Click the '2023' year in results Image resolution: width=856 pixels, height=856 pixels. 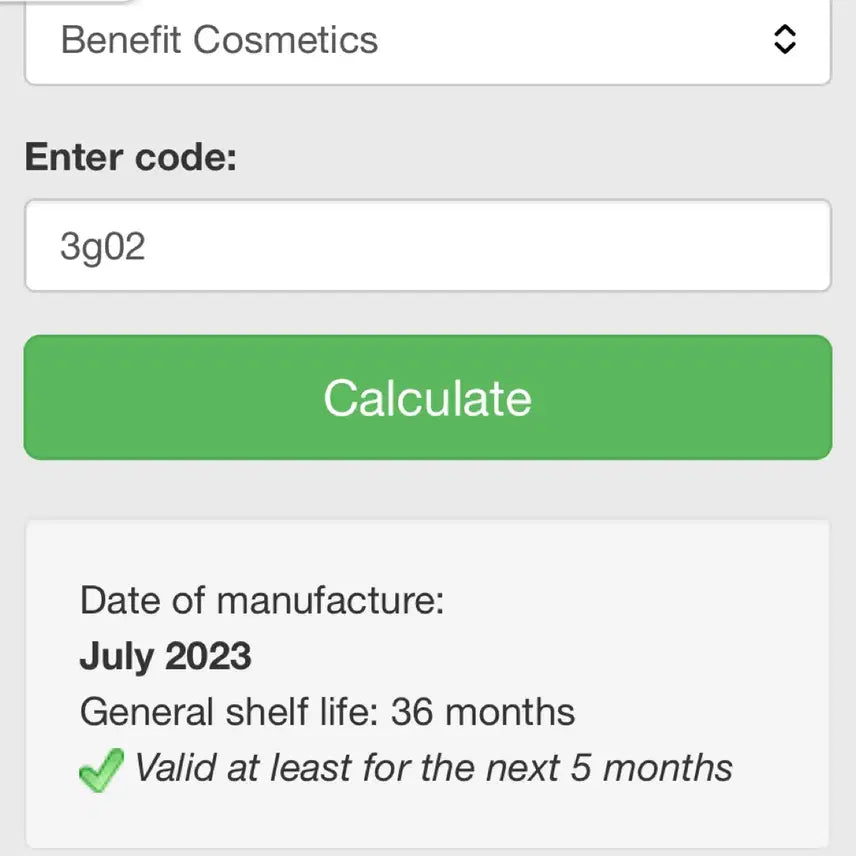[208, 657]
